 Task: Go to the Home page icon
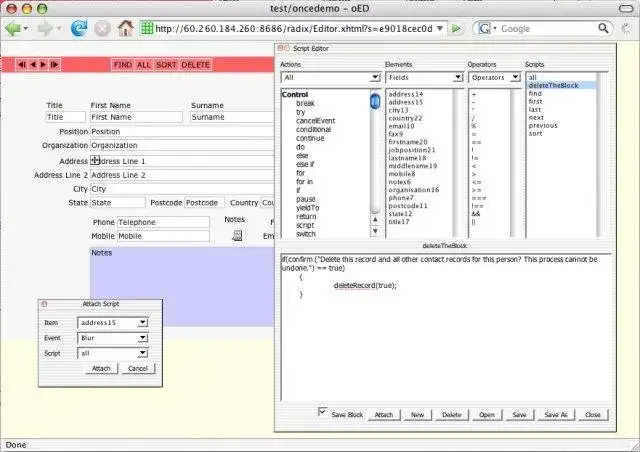(125, 28)
